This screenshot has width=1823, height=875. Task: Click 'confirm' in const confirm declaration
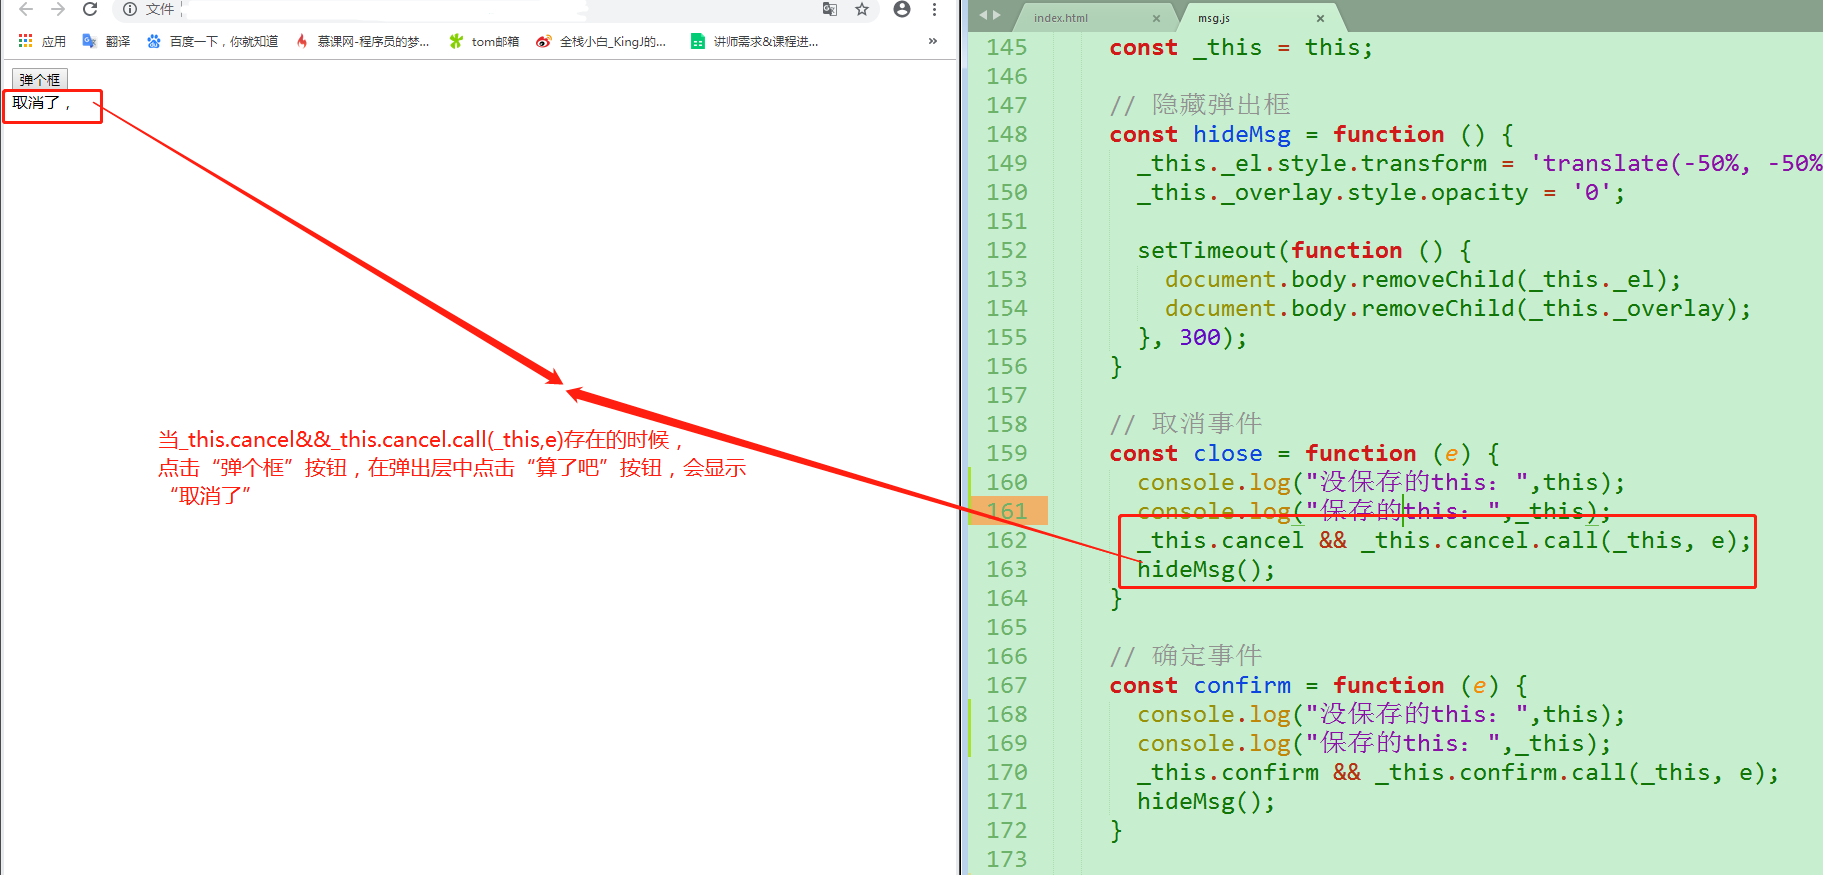click(x=1241, y=685)
